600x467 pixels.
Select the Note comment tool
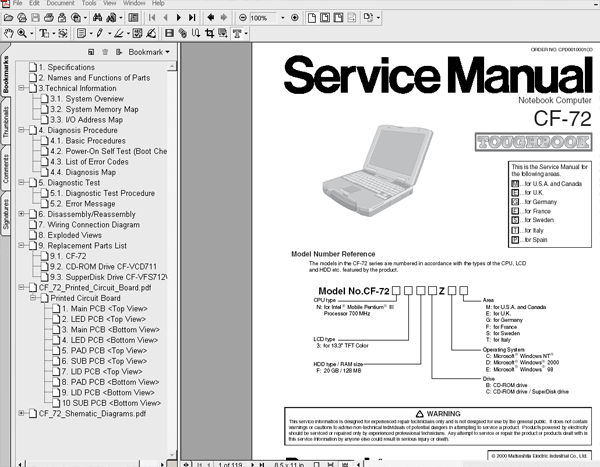click(x=81, y=34)
